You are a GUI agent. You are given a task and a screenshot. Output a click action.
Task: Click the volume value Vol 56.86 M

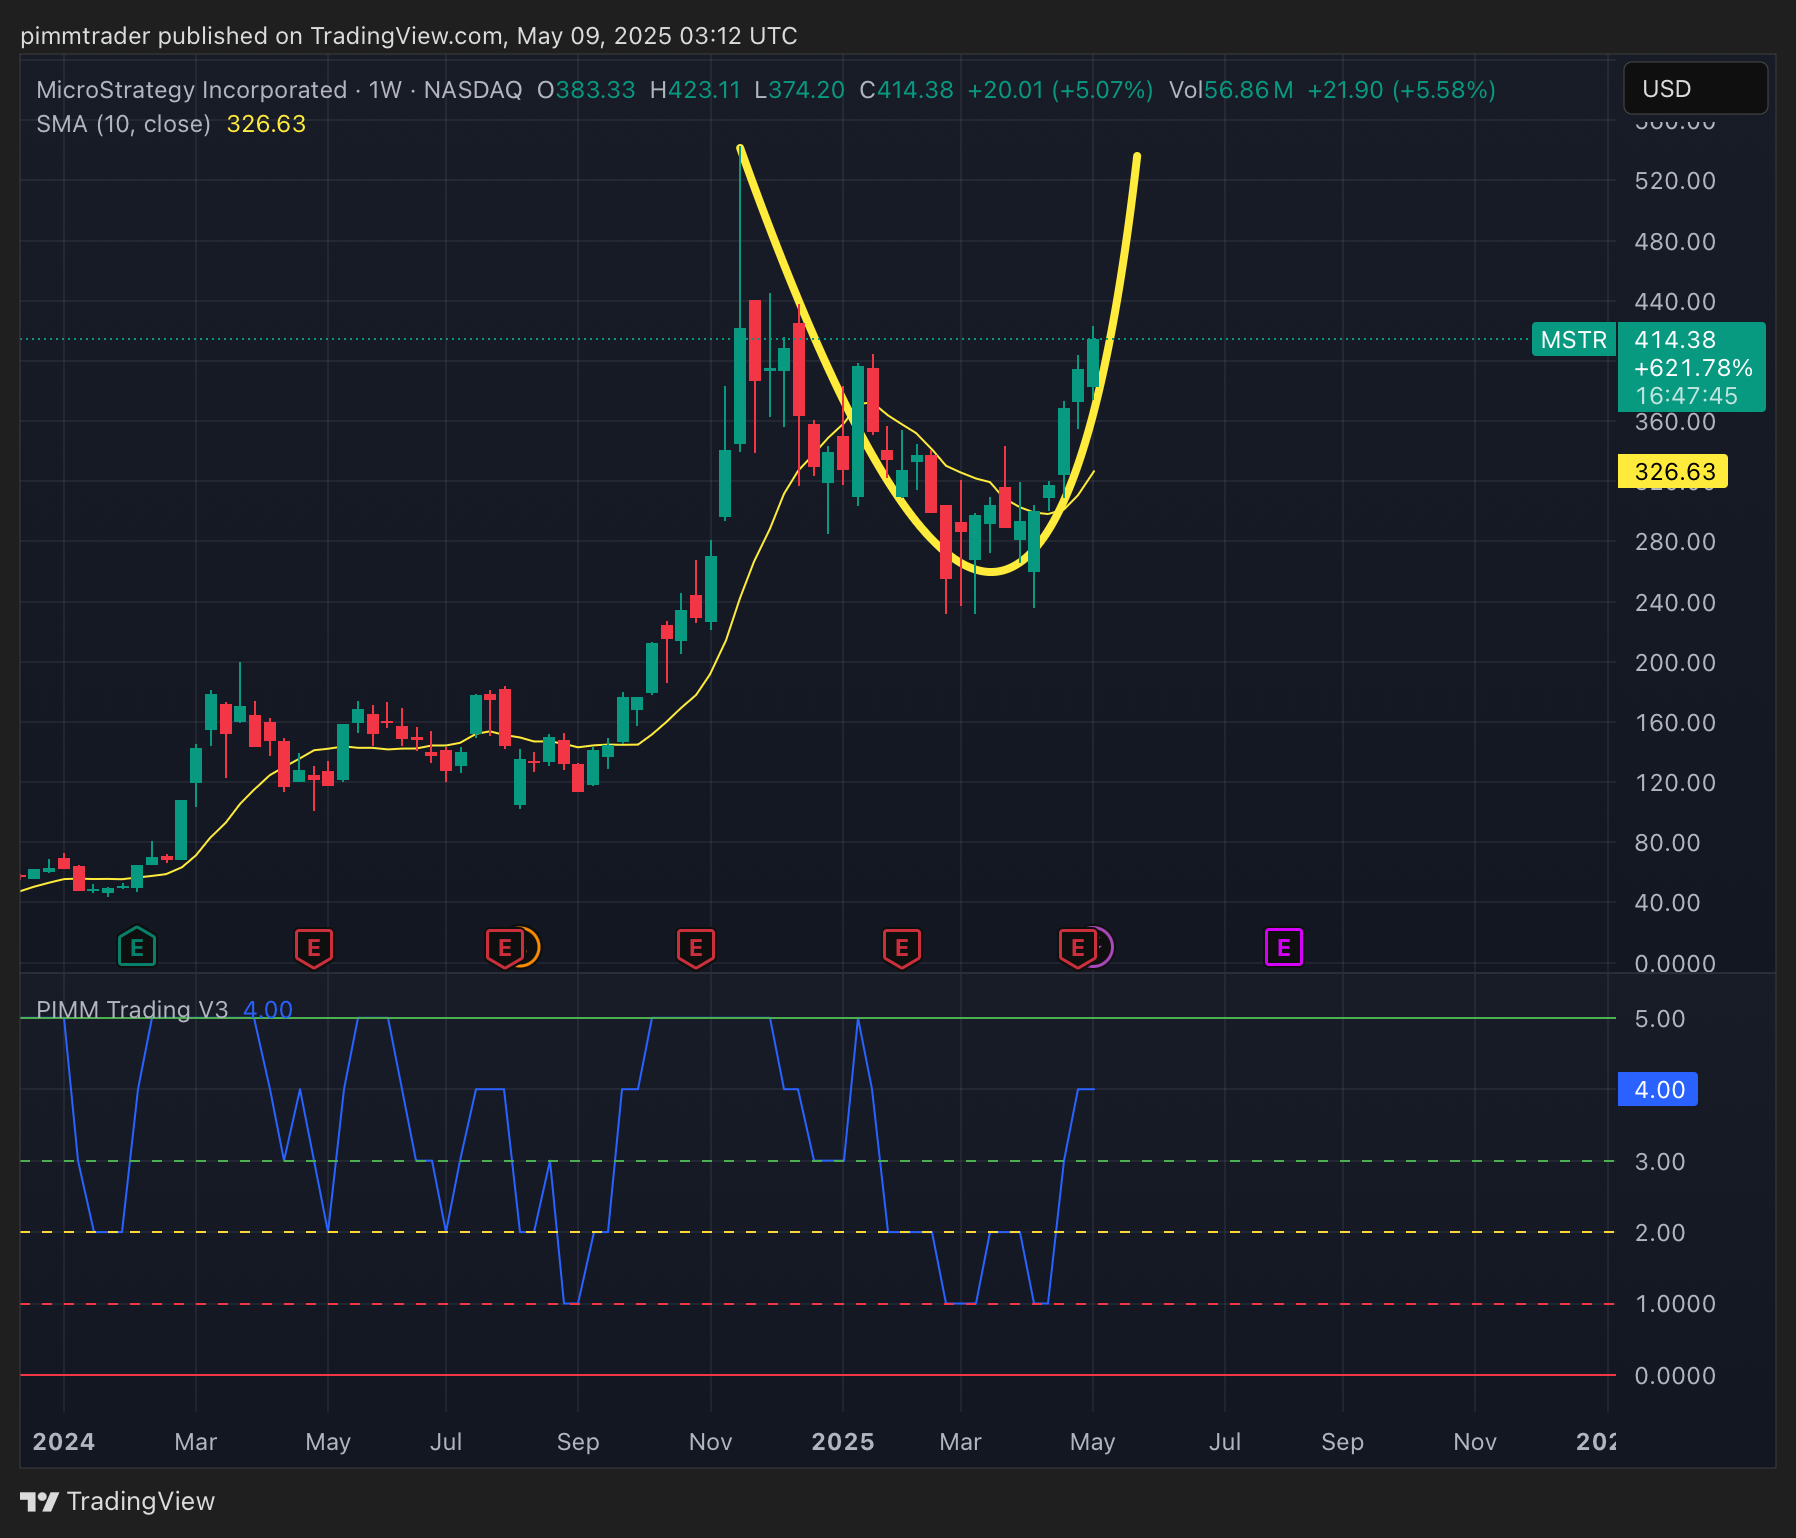[1231, 90]
